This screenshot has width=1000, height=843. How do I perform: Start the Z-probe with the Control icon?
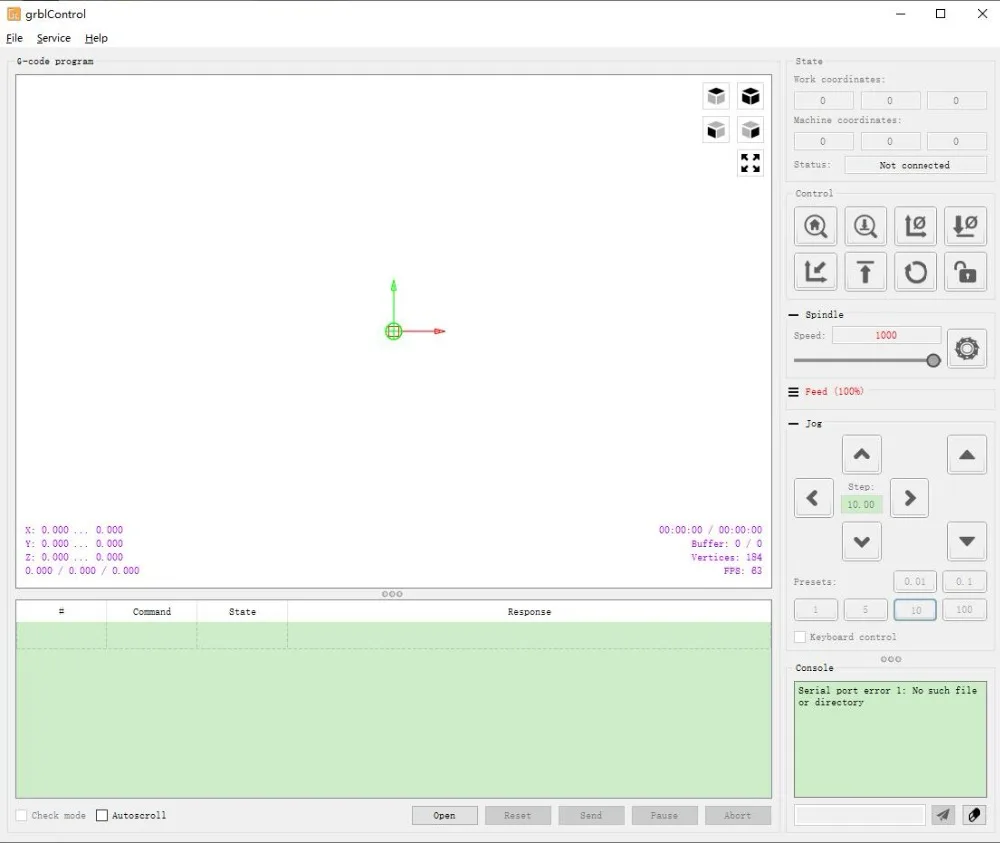[865, 226]
